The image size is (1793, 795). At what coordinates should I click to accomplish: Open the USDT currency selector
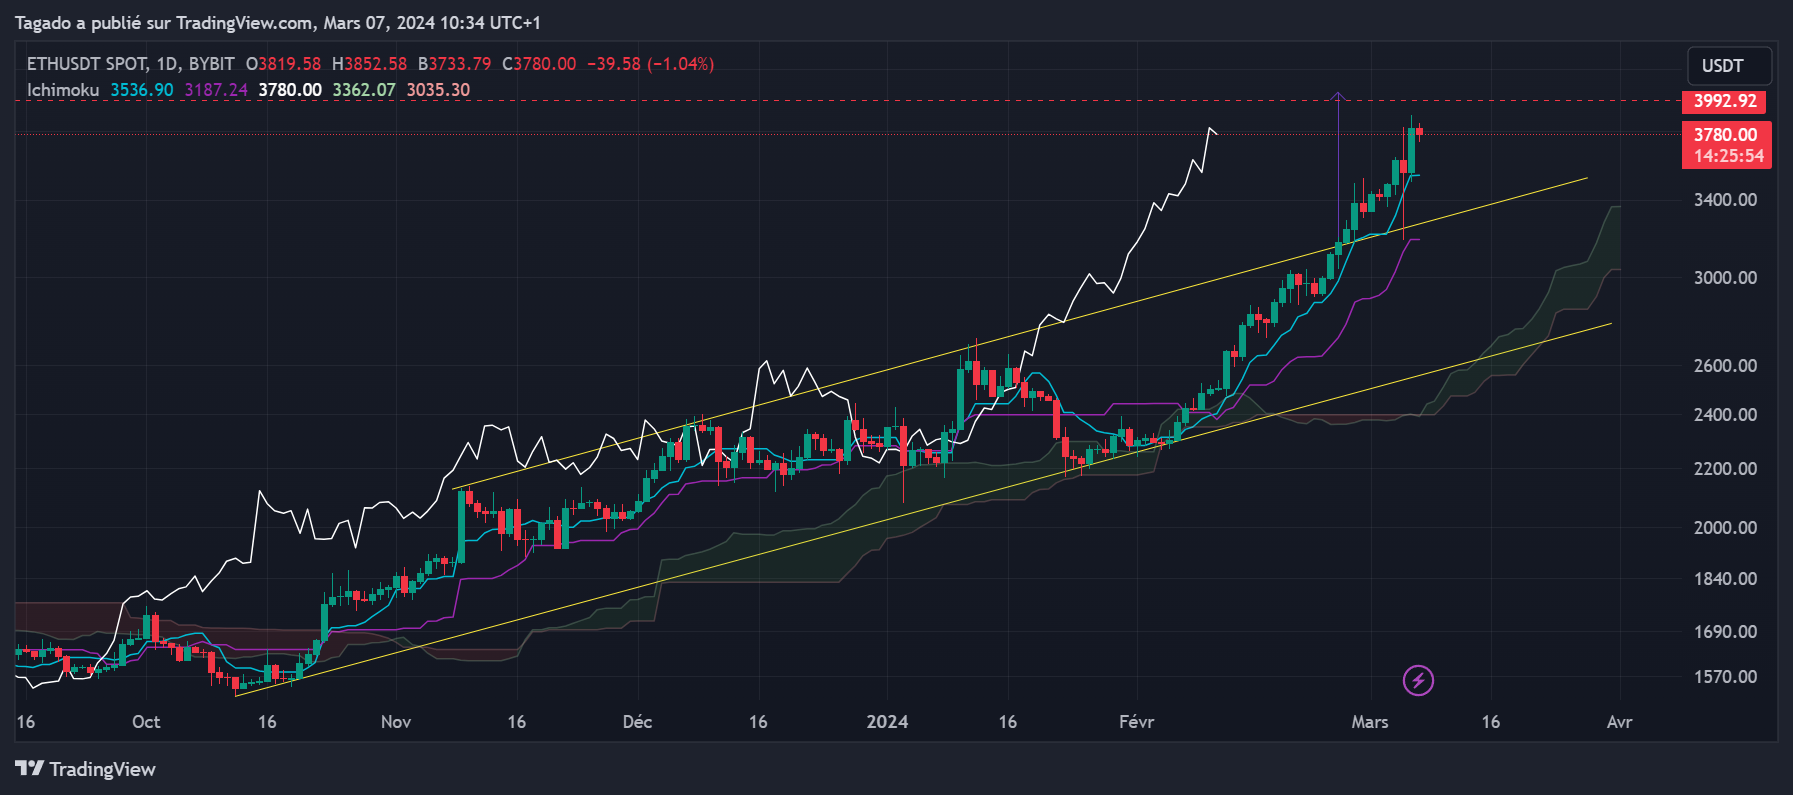(x=1730, y=66)
